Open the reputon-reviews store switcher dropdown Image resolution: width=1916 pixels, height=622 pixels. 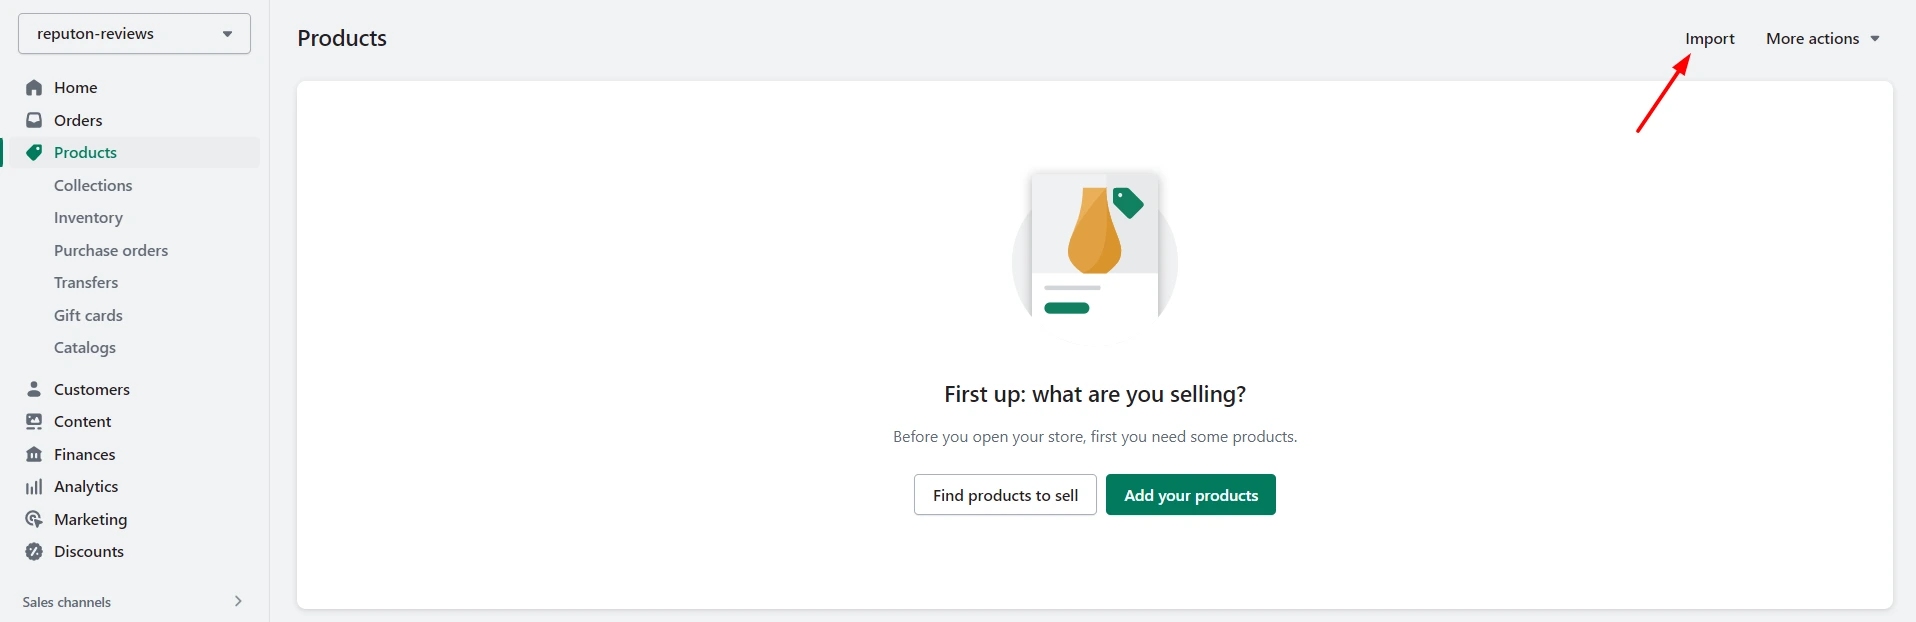click(x=134, y=34)
